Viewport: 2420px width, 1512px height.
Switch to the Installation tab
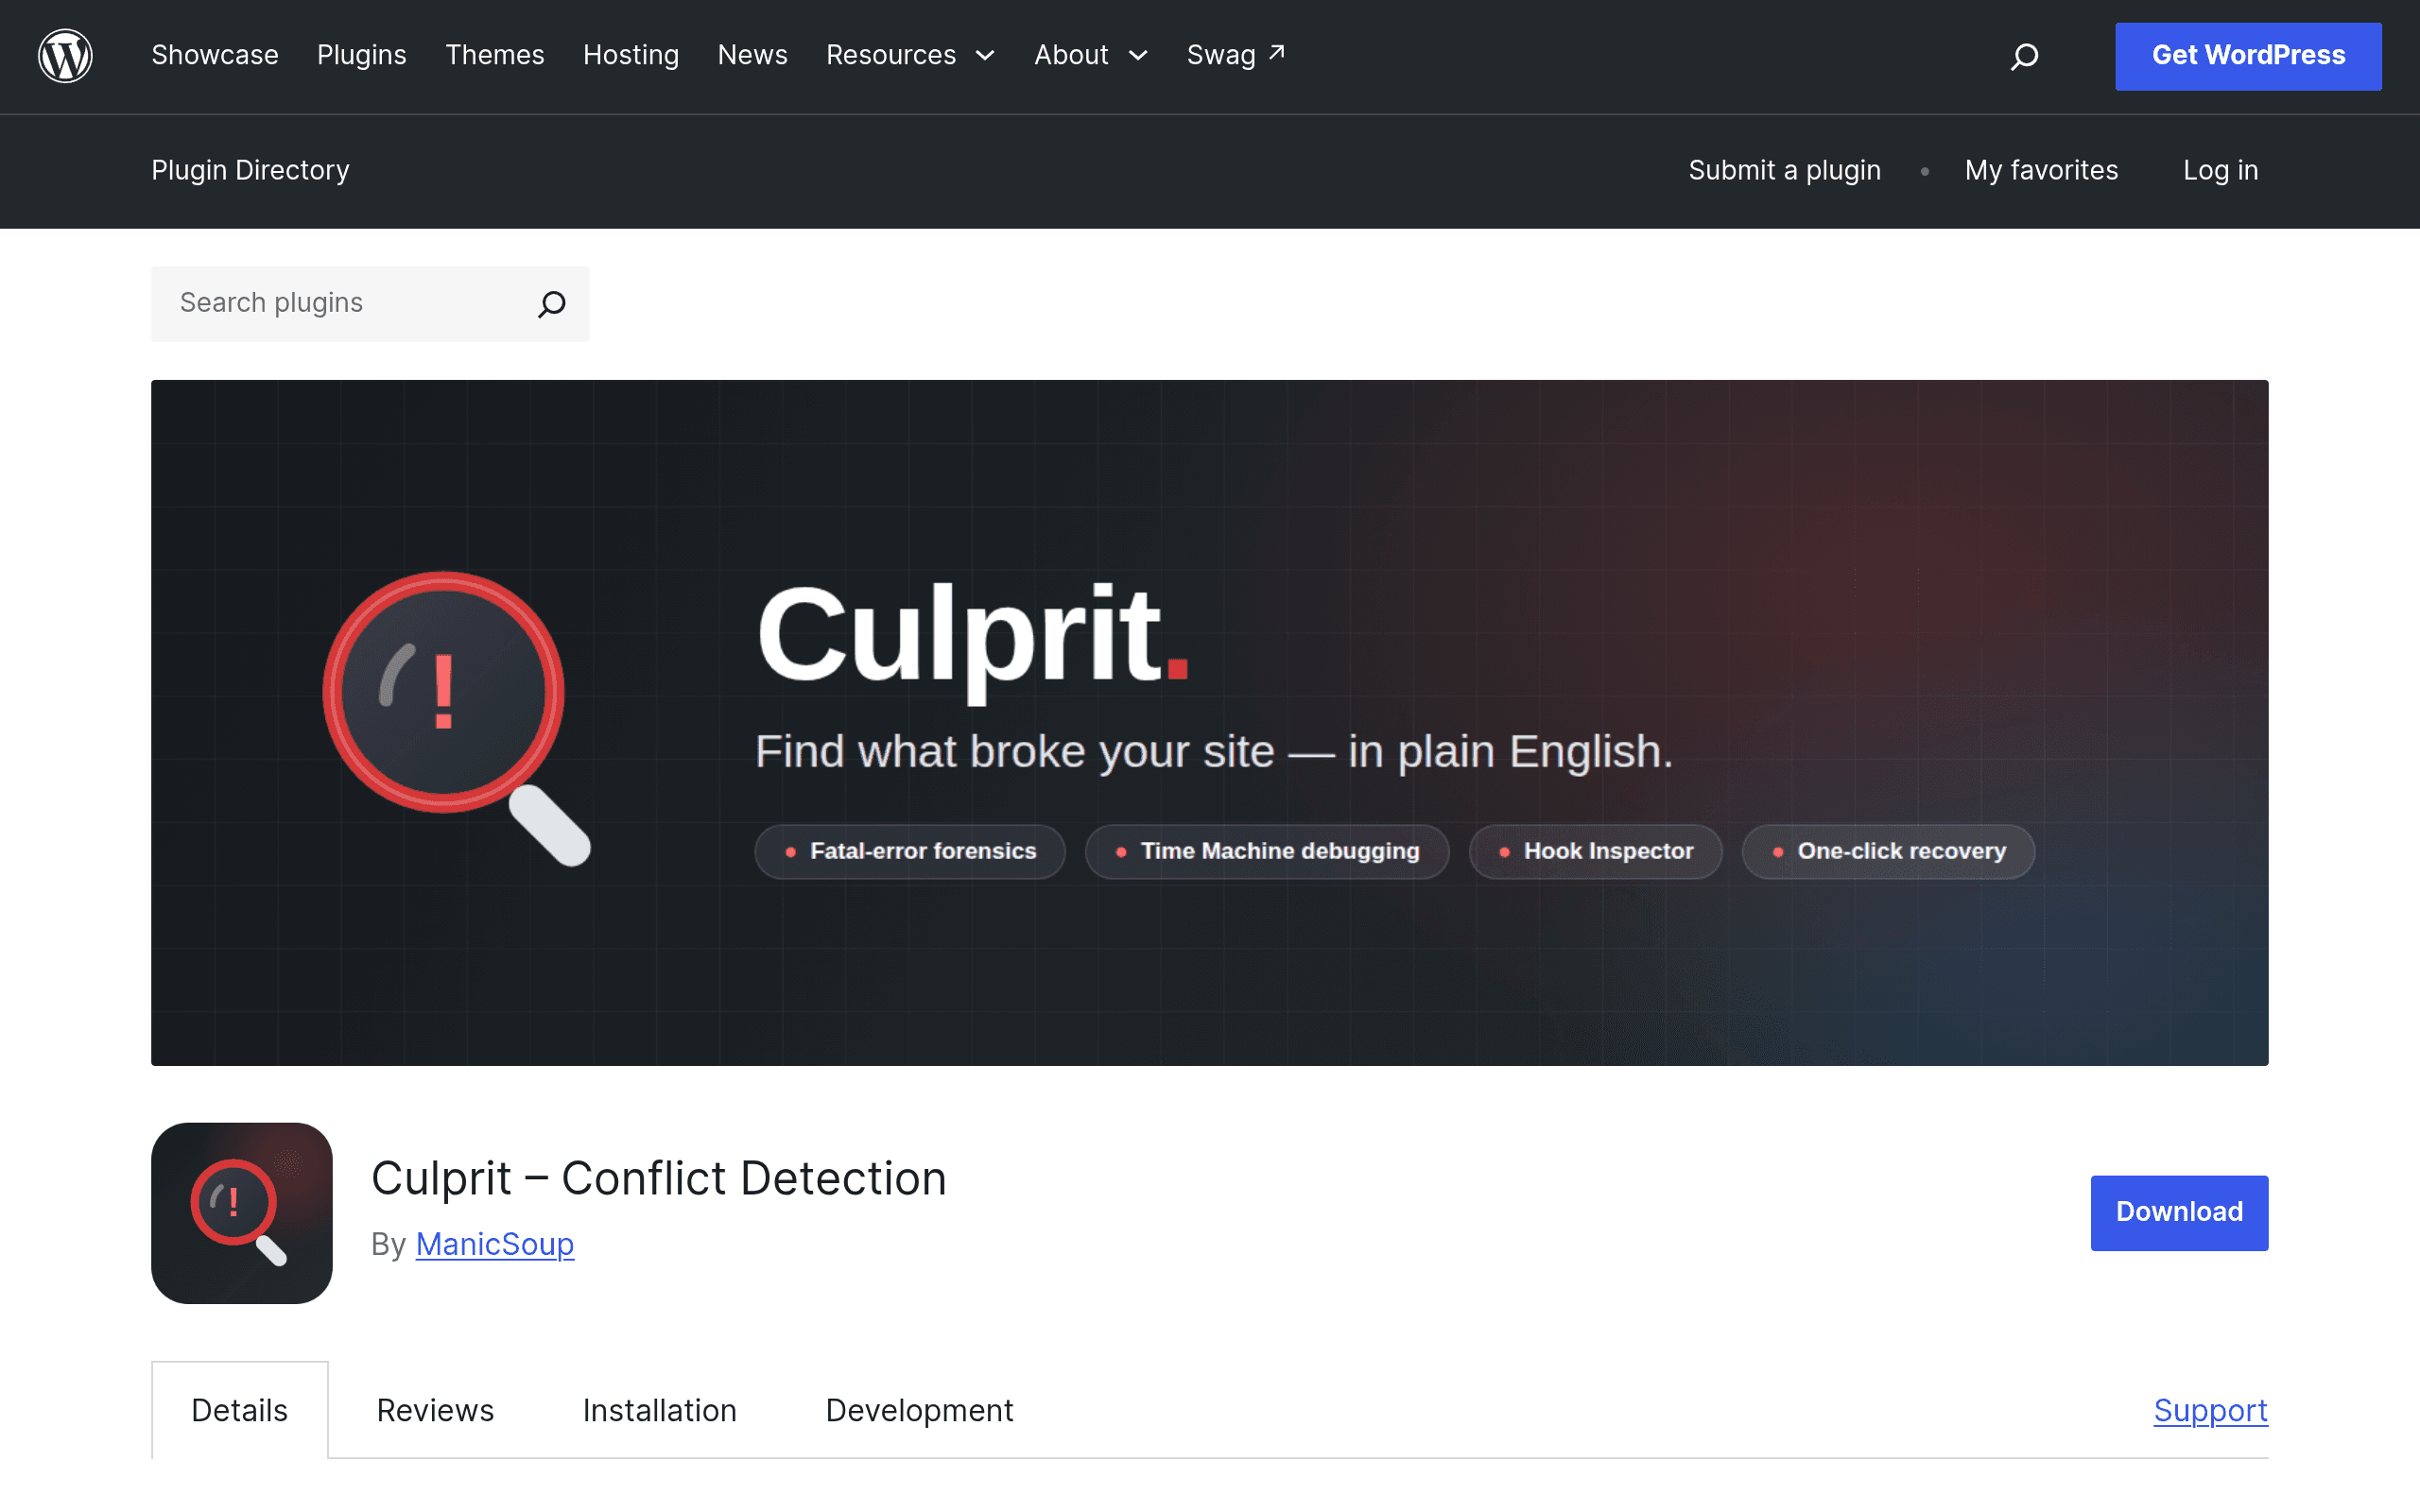click(659, 1410)
